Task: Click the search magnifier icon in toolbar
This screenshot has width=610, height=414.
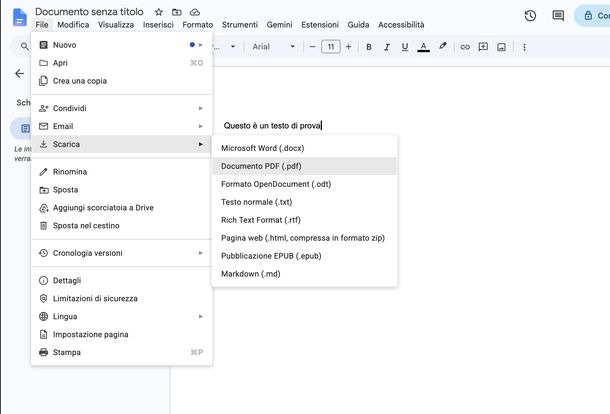Action: (24, 47)
